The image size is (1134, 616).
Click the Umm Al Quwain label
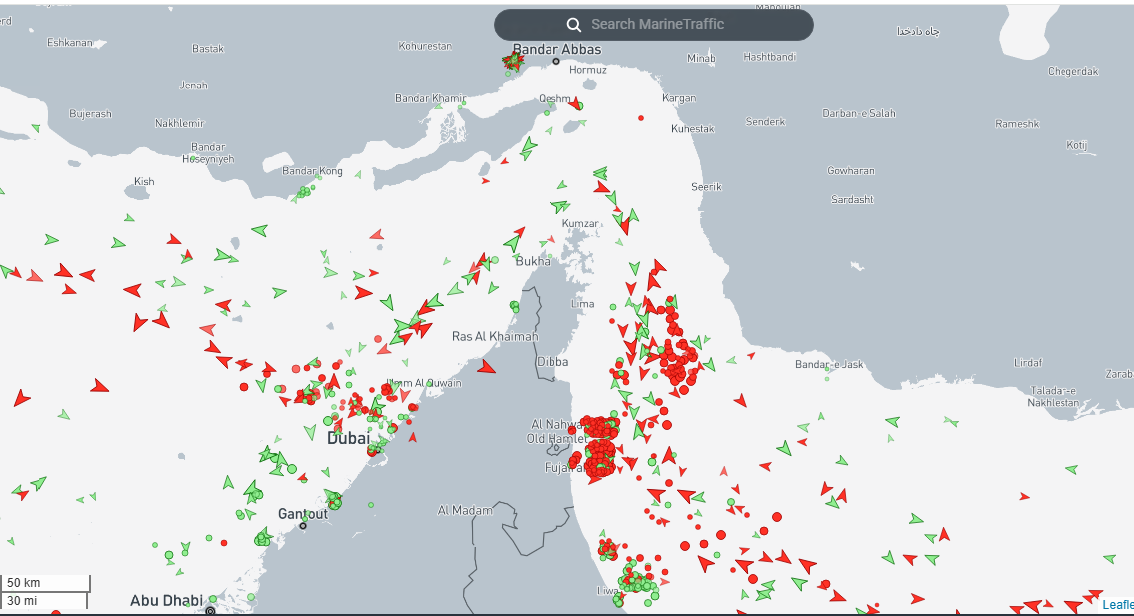coord(424,383)
